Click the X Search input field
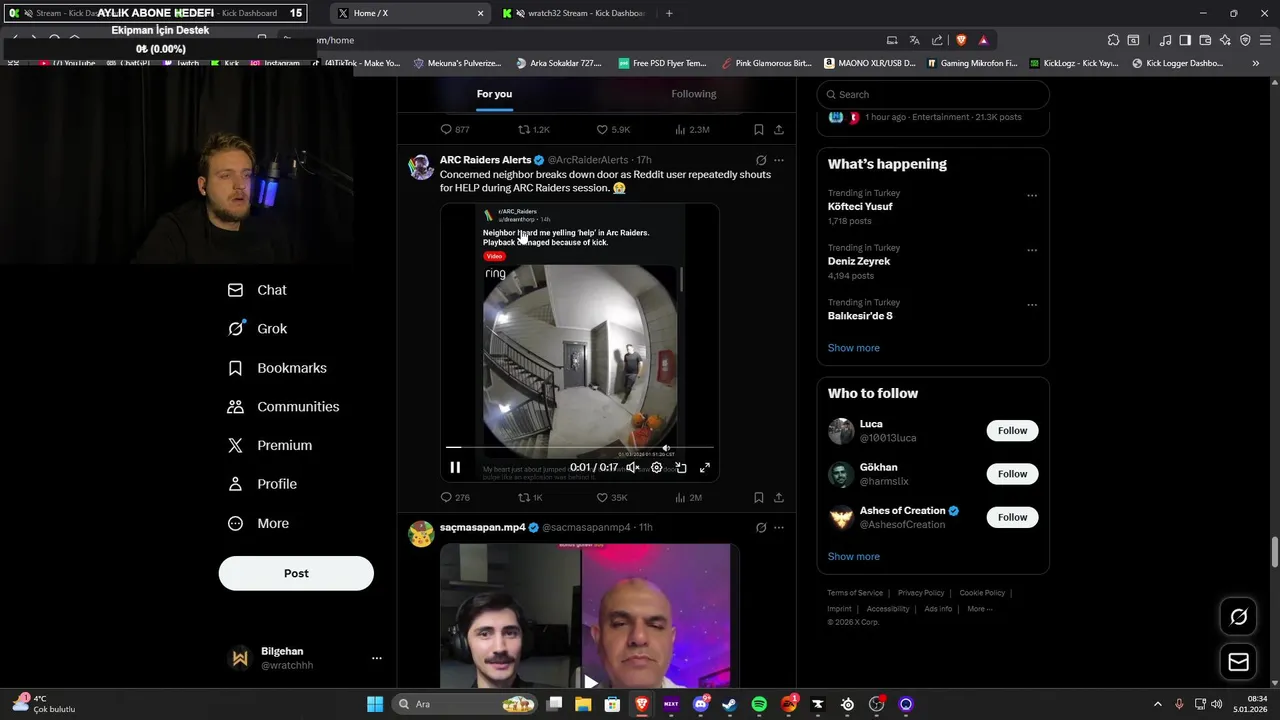This screenshot has height=720, width=1280. pyautogui.click(x=933, y=94)
